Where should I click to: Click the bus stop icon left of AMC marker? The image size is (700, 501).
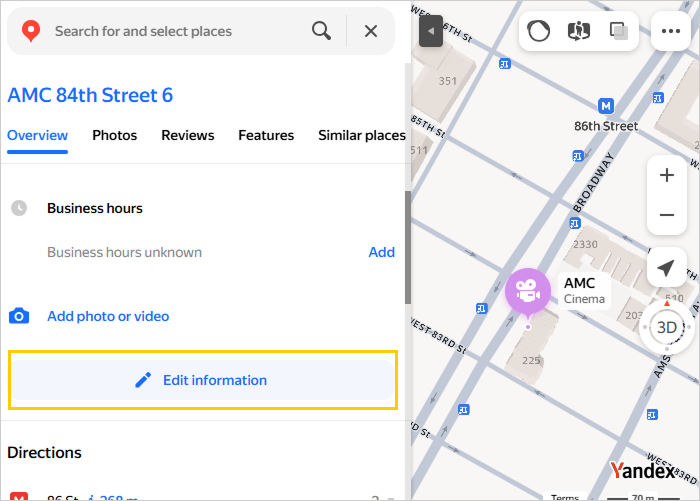(x=481, y=309)
